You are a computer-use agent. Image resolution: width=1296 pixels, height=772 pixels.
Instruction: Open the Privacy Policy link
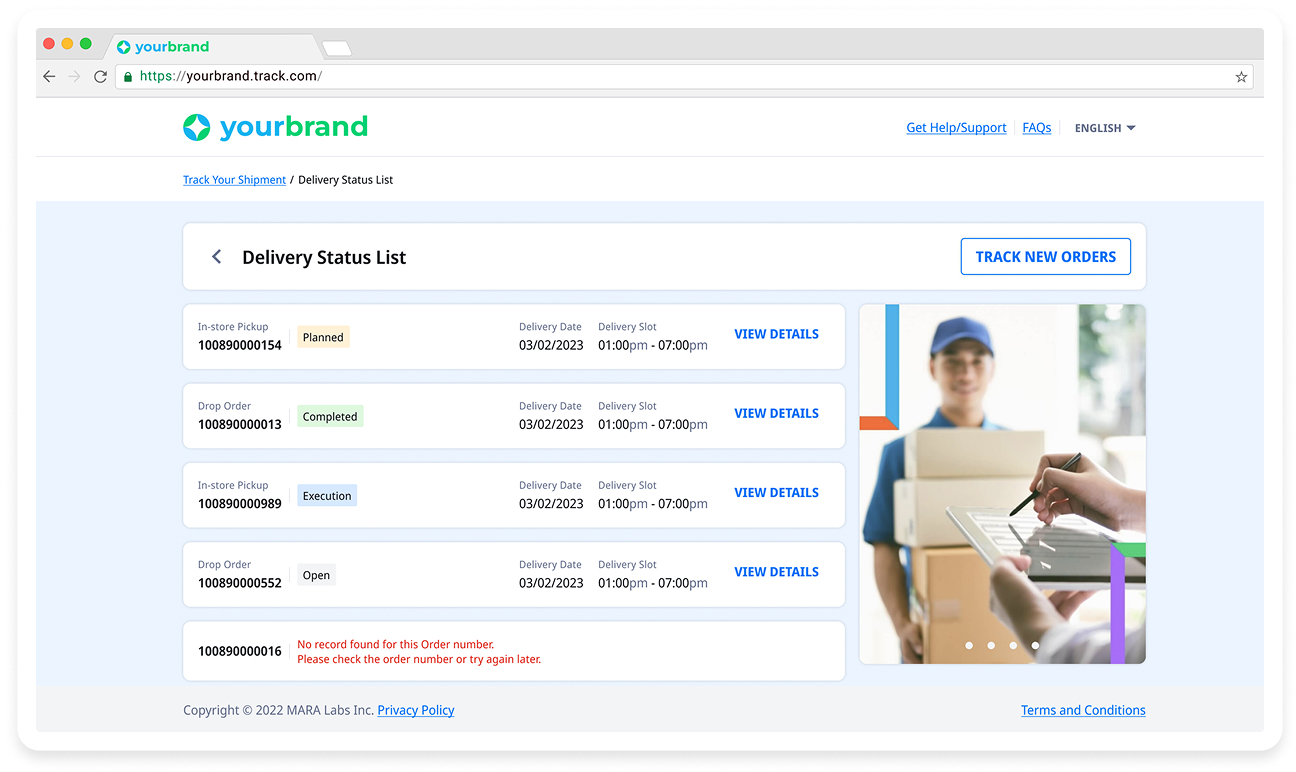(x=416, y=710)
